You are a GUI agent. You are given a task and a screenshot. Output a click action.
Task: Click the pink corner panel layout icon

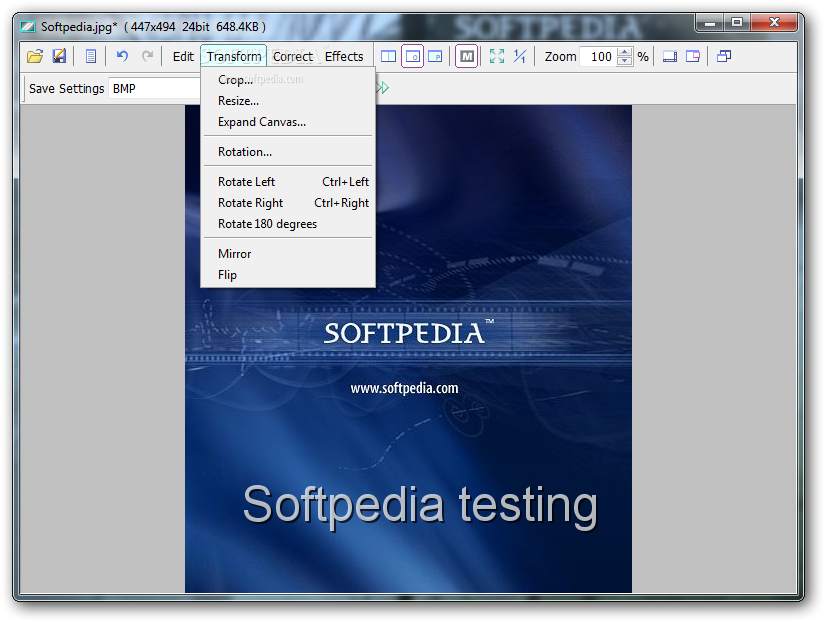(693, 56)
